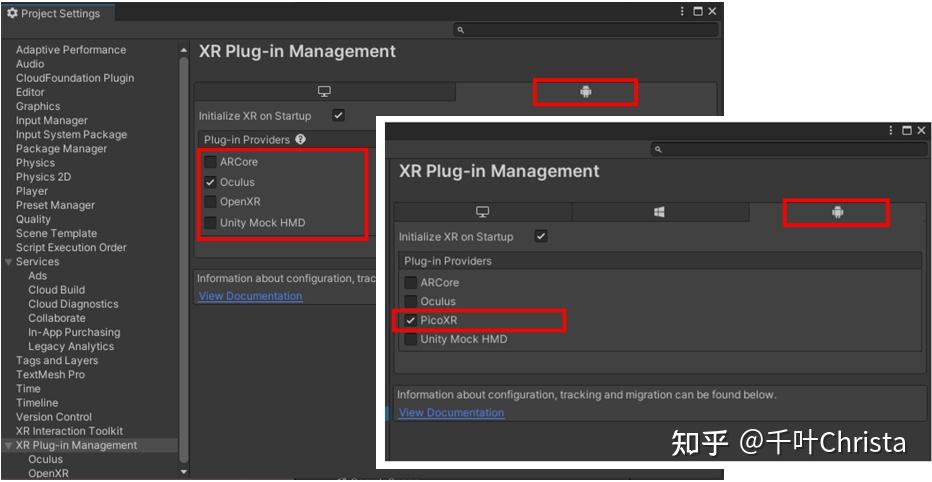Image resolution: width=932 pixels, height=482 pixels.
Task: Click the Android tab above the ticked Oculus list
Action: (x=585, y=92)
